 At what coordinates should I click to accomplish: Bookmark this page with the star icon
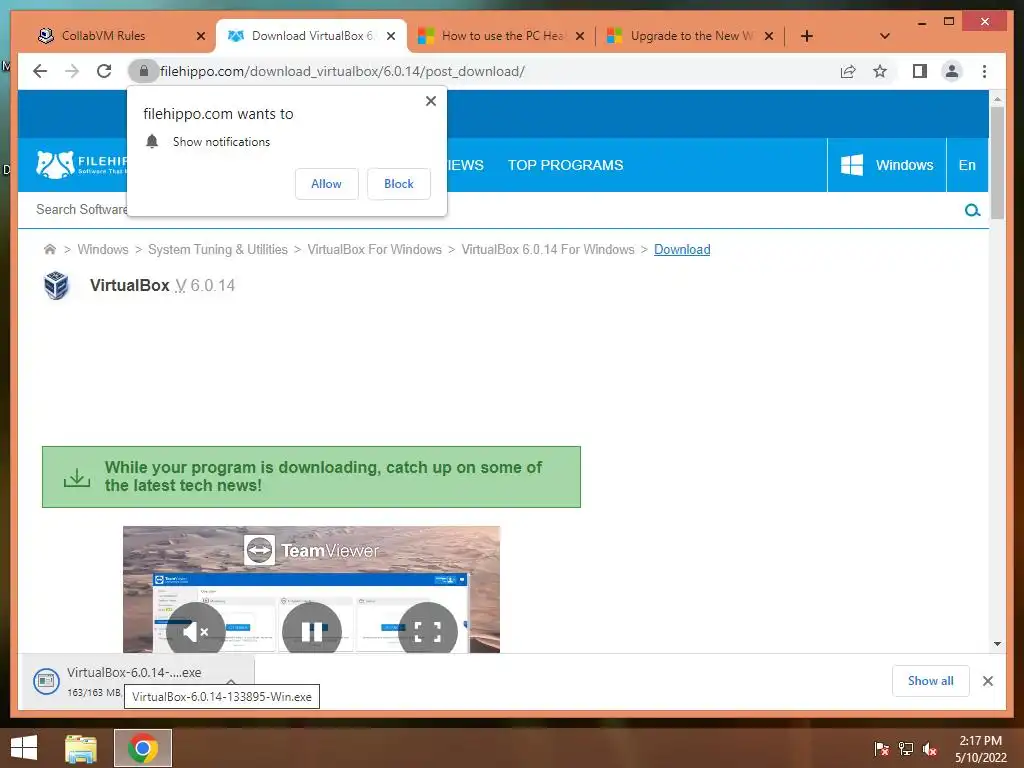coord(880,71)
